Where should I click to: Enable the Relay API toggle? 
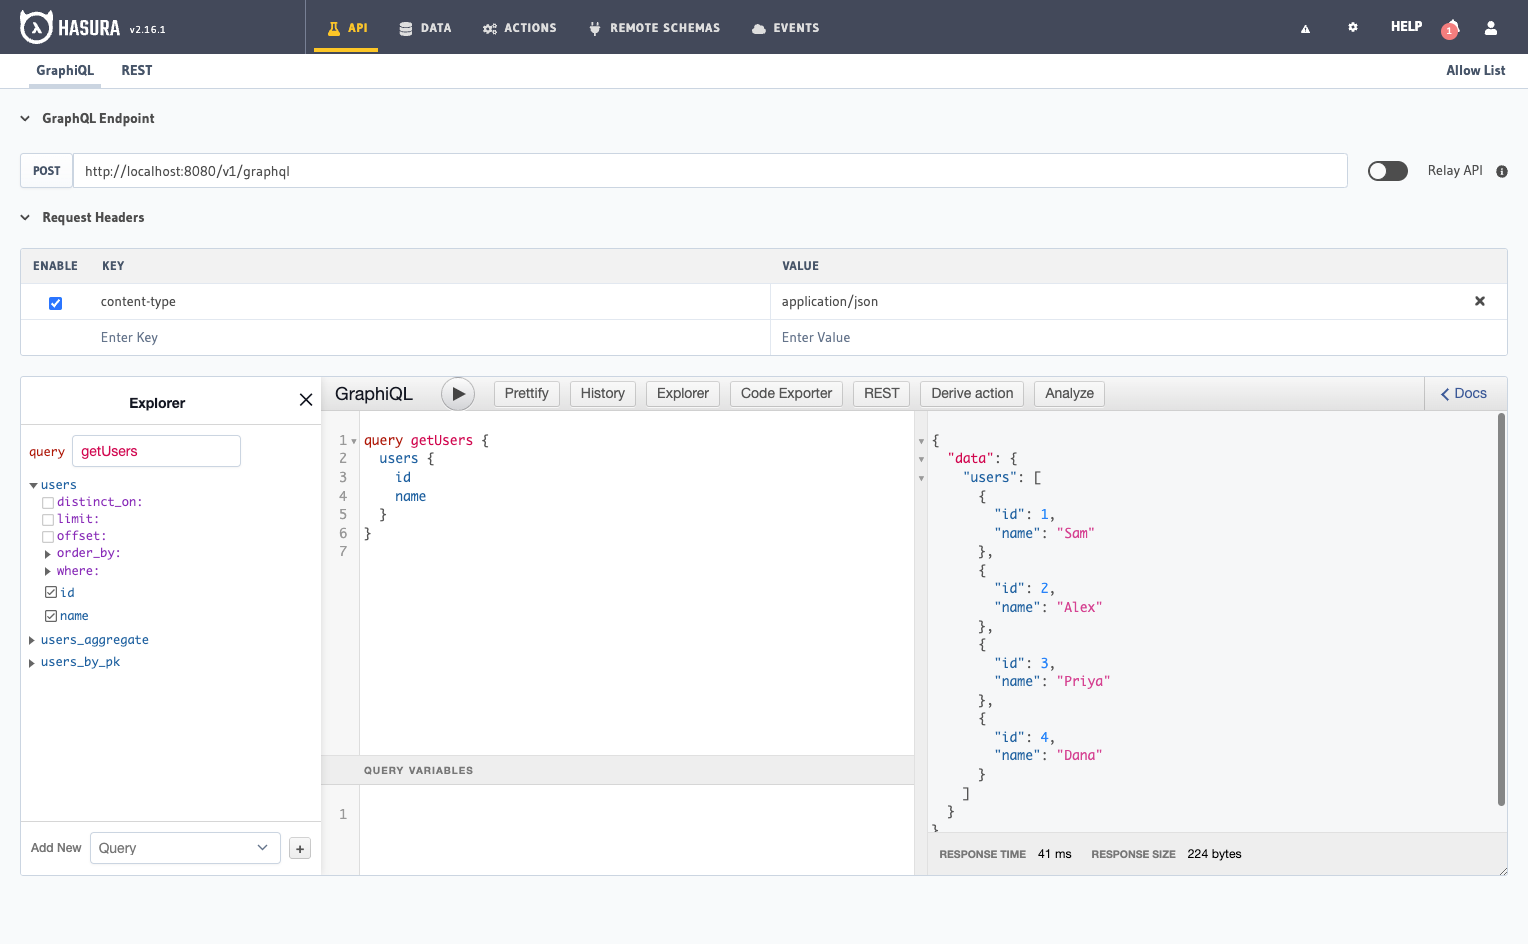(x=1387, y=170)
